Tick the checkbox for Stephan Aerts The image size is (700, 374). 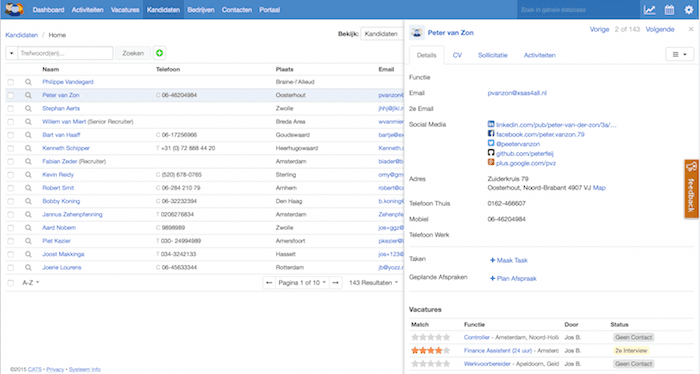tap(11, 108)
